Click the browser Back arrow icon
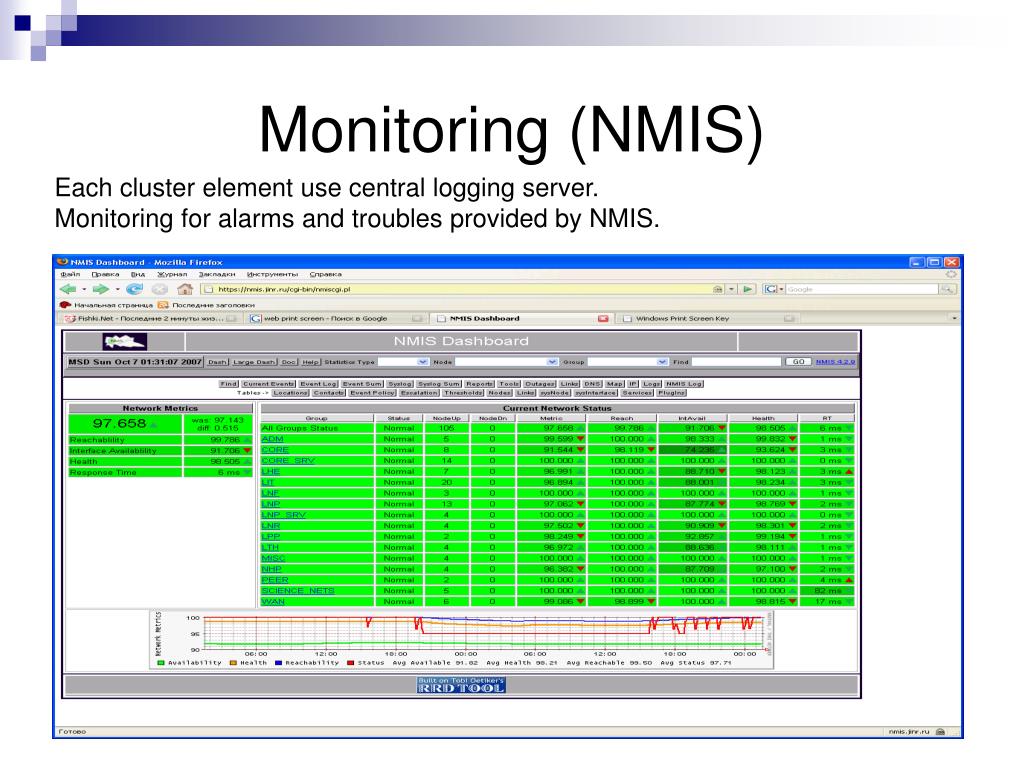The width and height of the screenshot is (1024, 768). pos(68,289)
